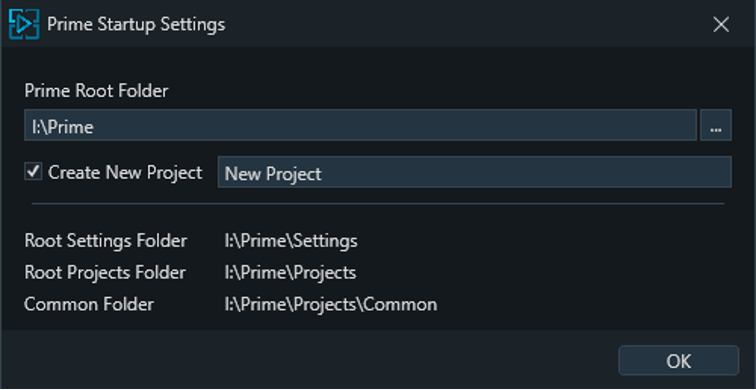
Task: Close the Prime Startup Settings dialog
Action: [721, 24]
